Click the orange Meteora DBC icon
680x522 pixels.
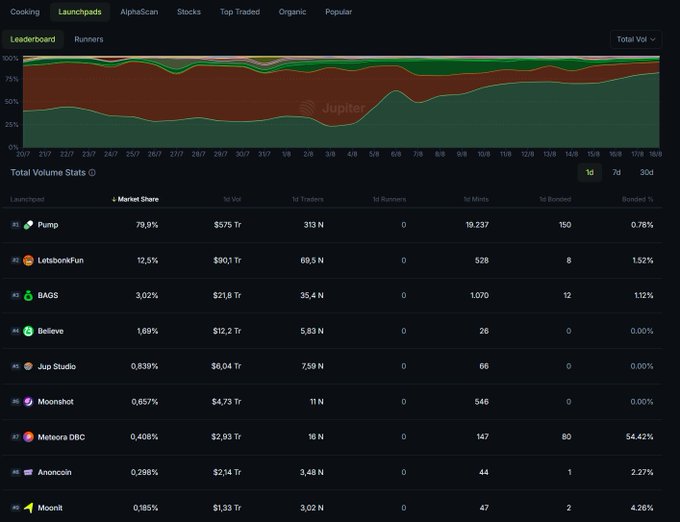tap(28, 437)
